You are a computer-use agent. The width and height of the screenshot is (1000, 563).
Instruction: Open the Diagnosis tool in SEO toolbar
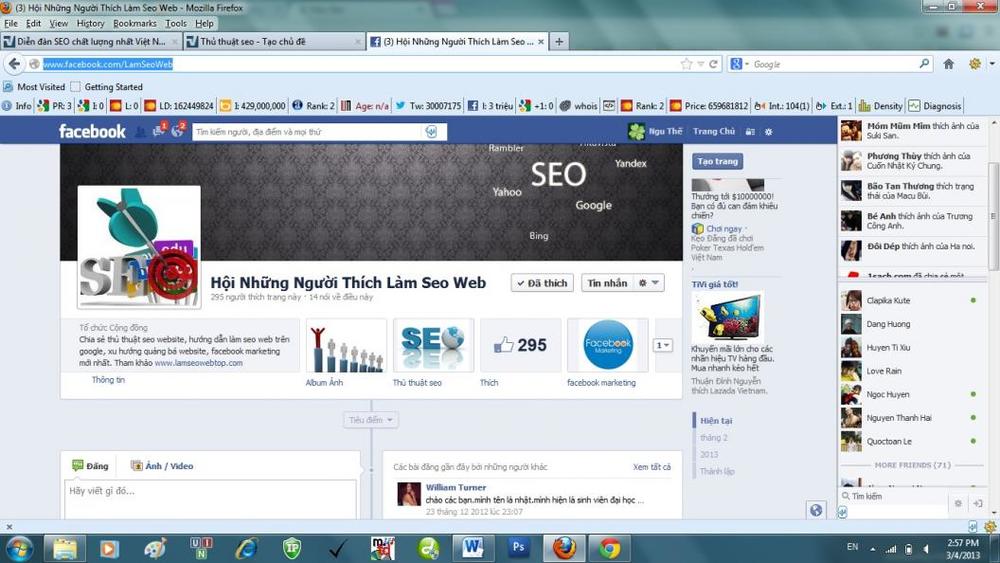click(935, 106)
